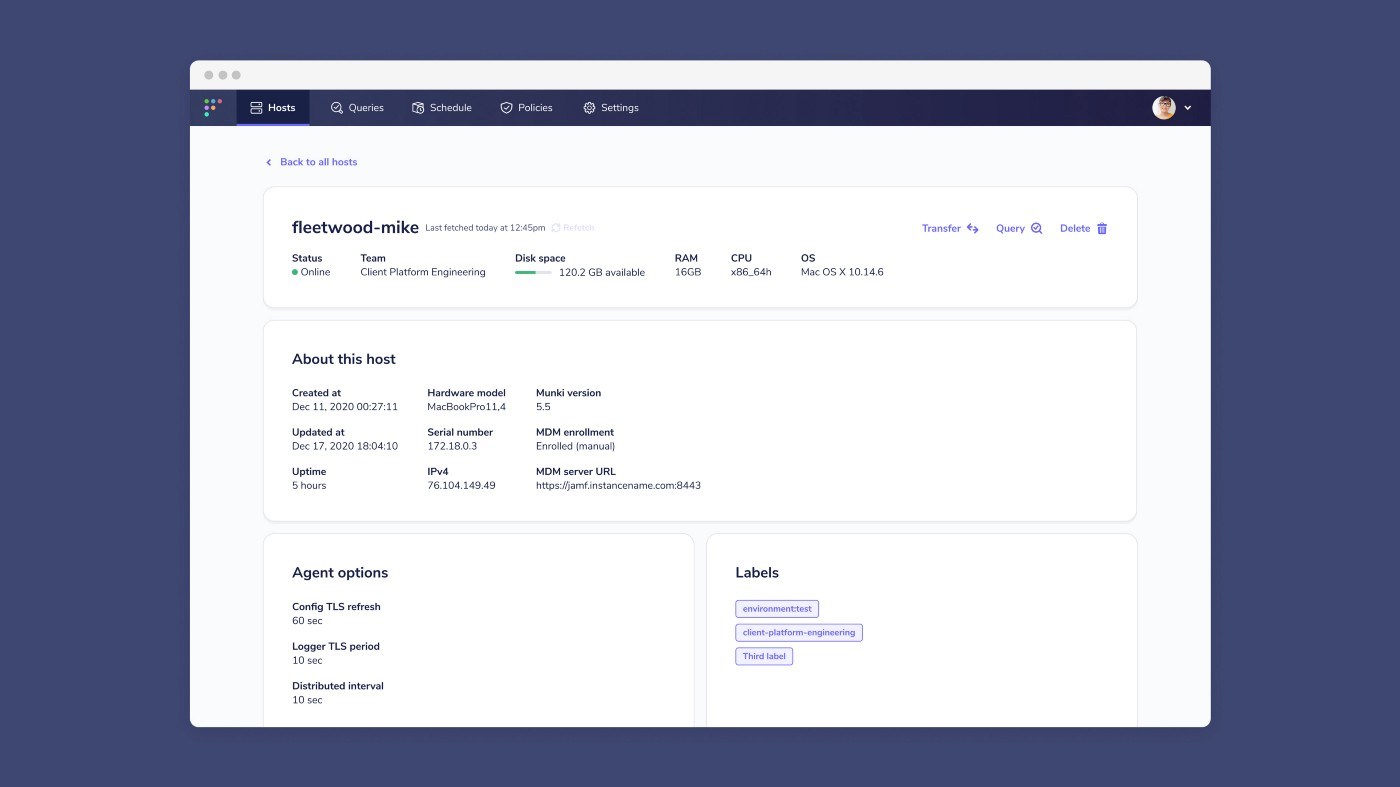Click the Logger TLS period label

336,647
